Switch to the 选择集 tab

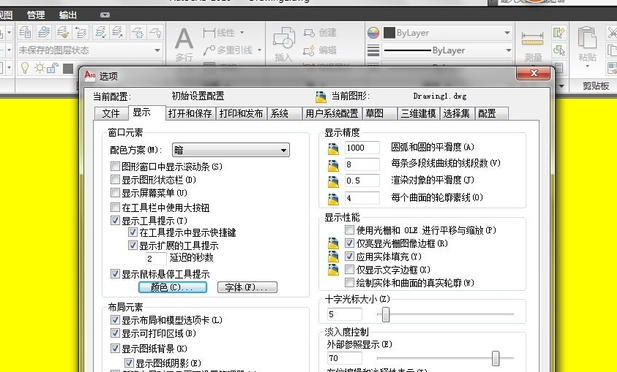pyautogui.click(x=456, y=113)
